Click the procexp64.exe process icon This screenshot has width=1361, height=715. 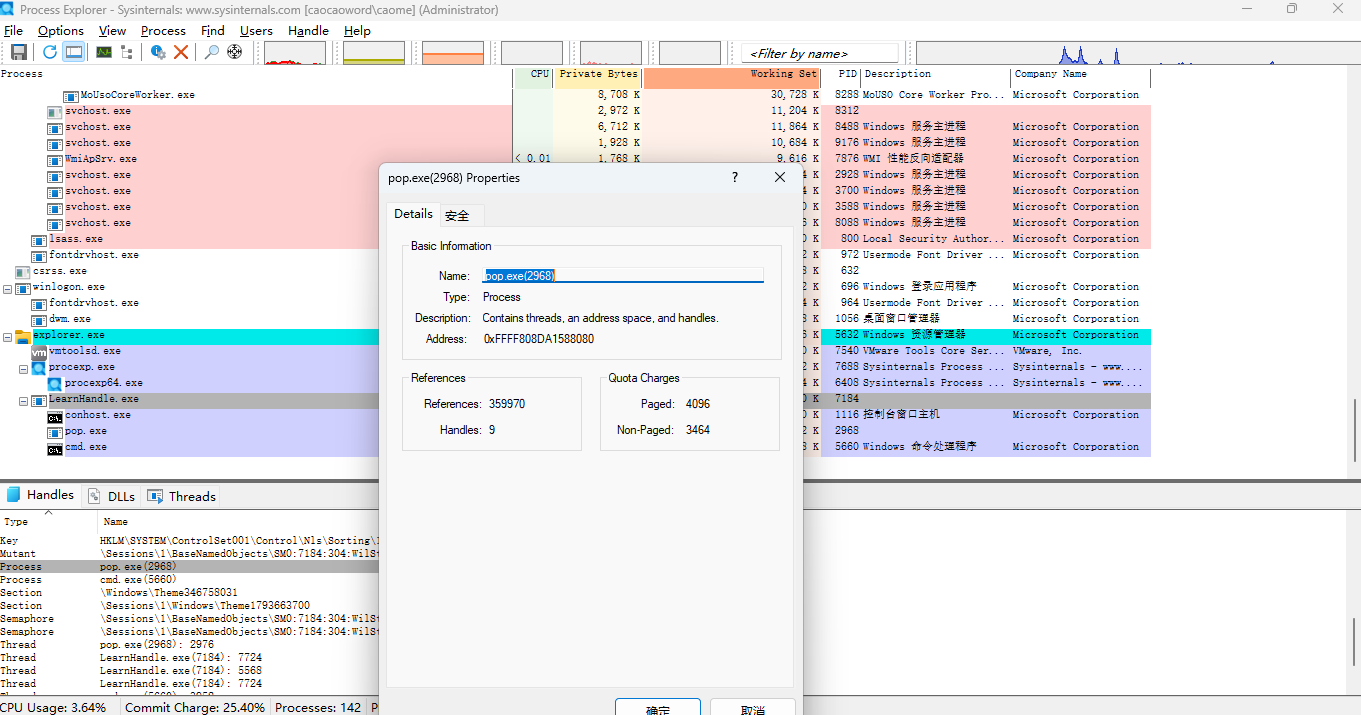point(55,384)
